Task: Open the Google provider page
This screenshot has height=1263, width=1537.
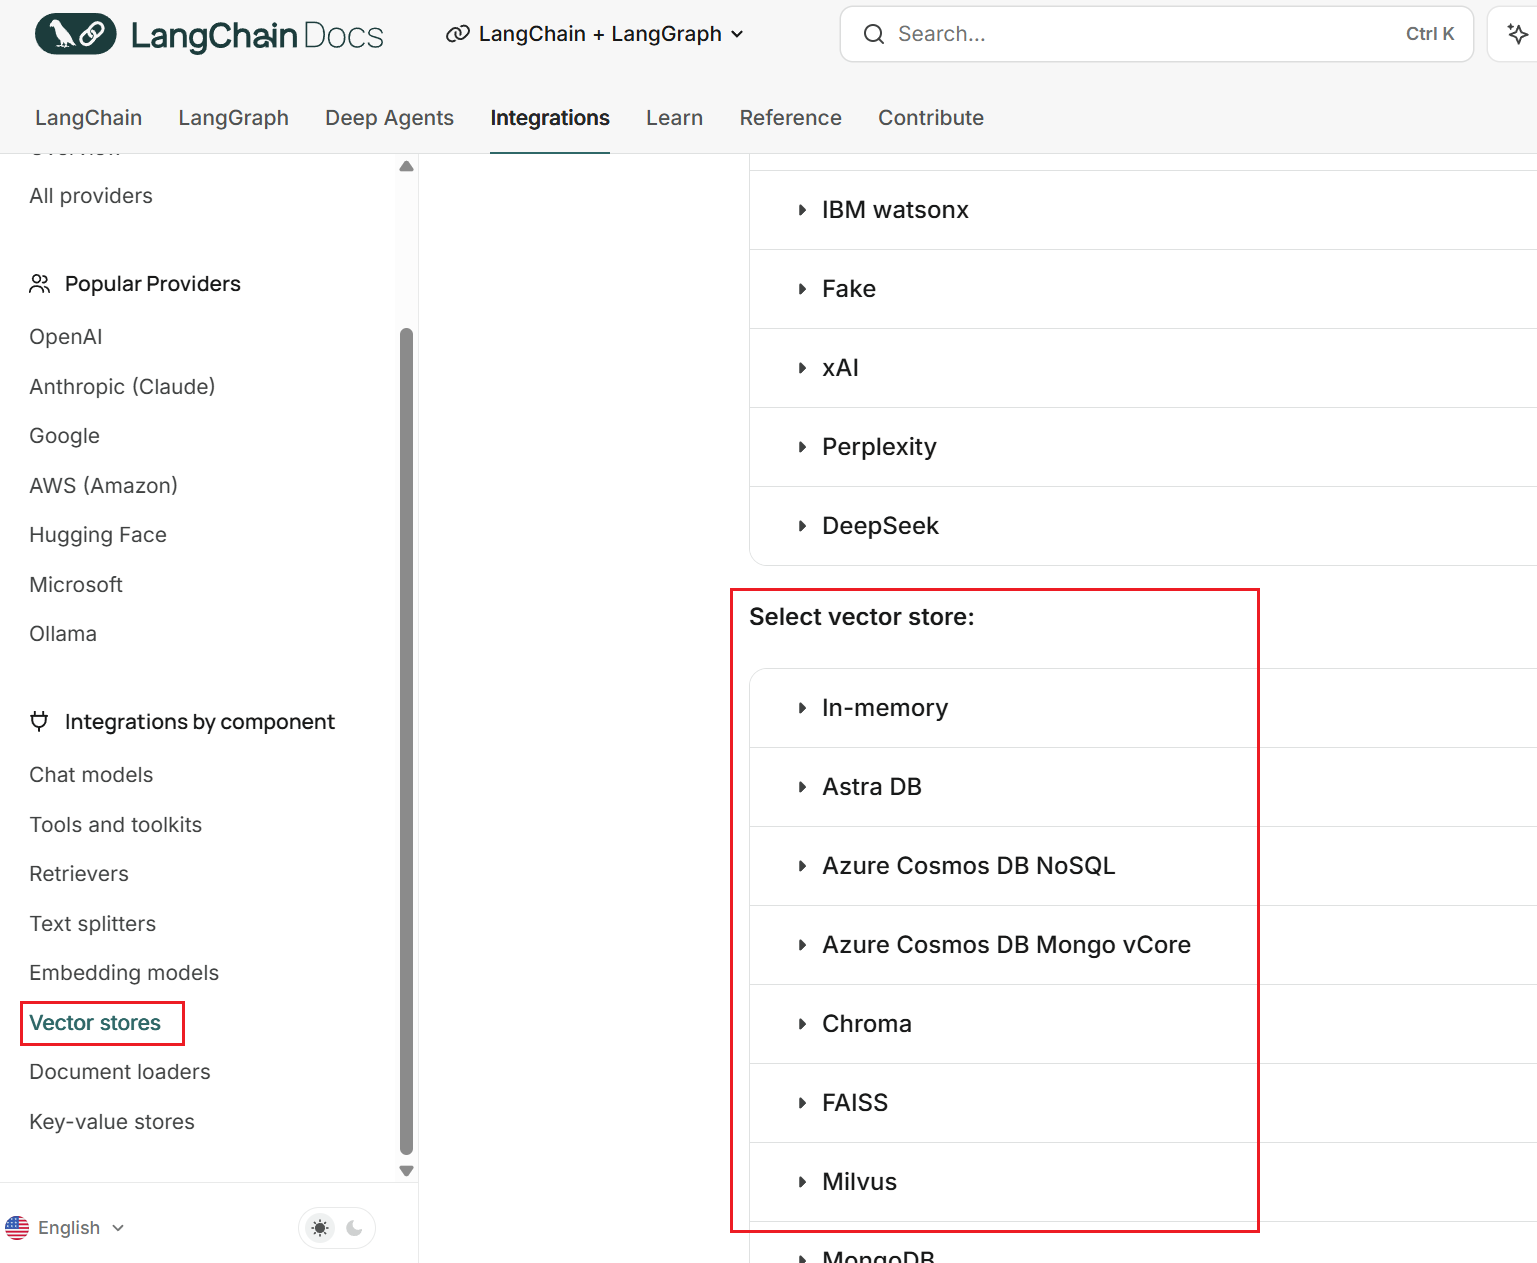Action: [65, 436]
